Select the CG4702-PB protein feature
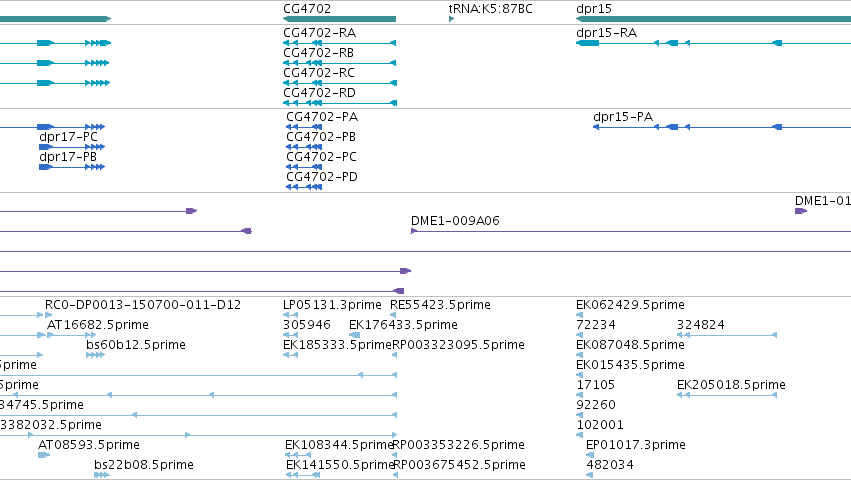 point(304,147)
